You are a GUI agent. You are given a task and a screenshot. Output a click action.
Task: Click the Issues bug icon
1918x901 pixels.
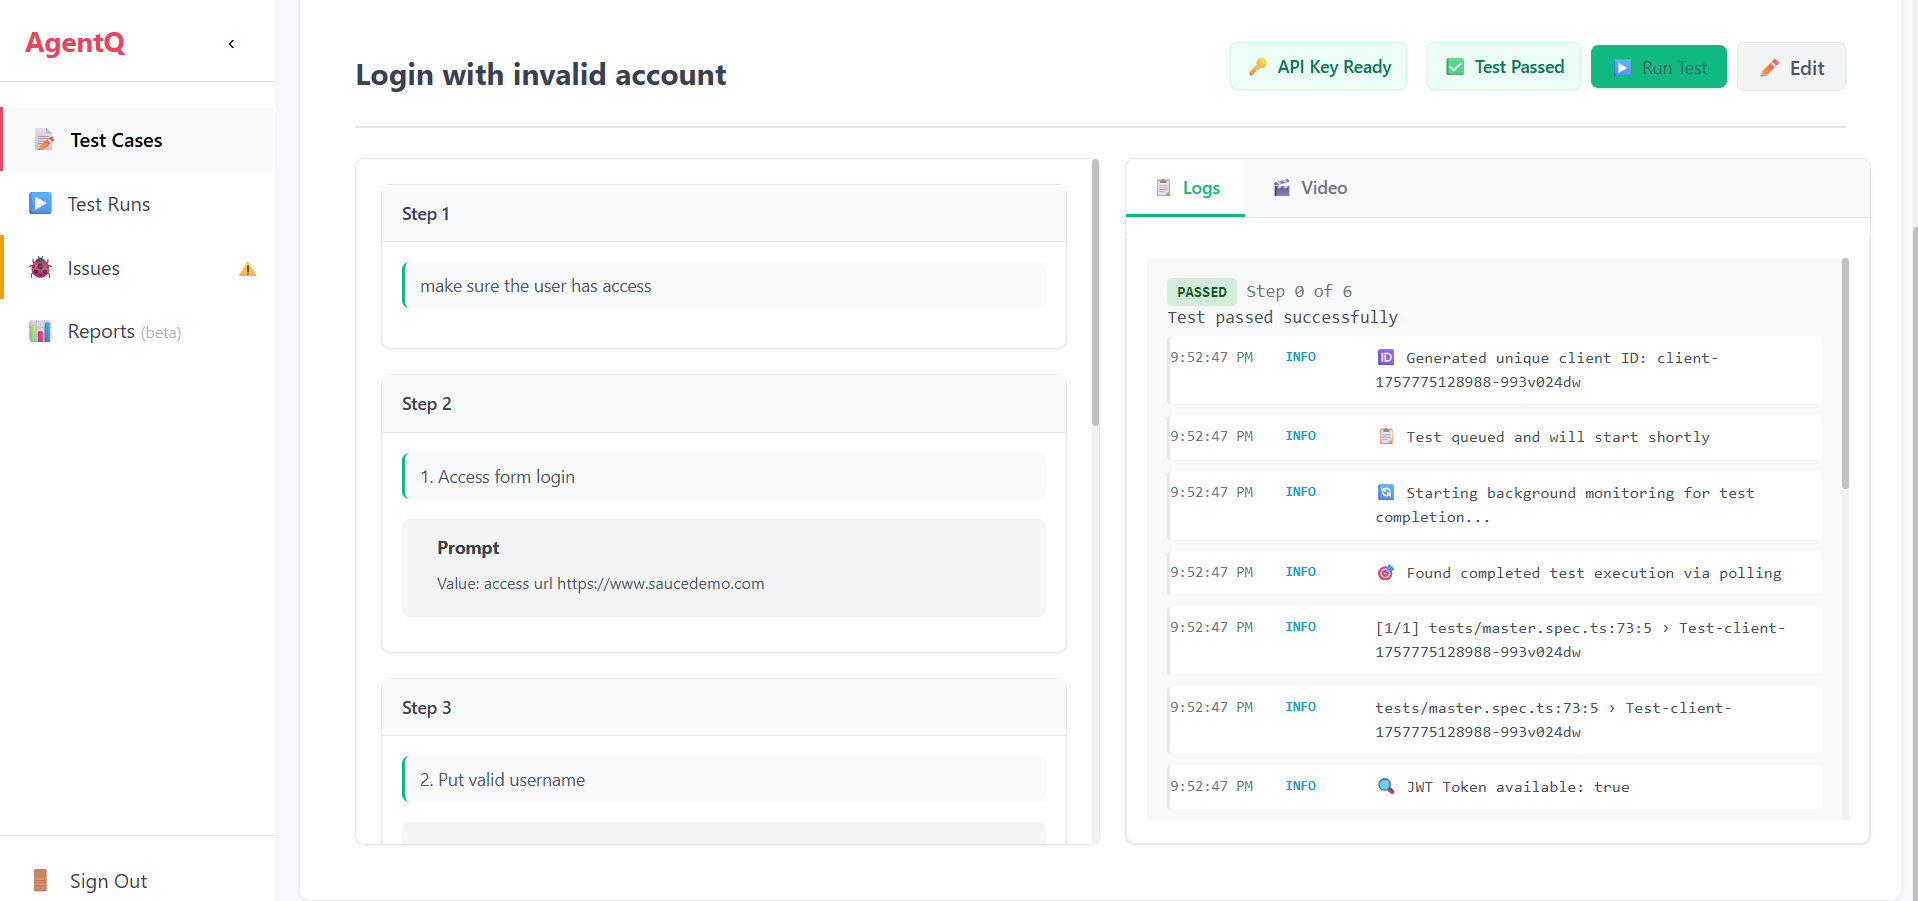pos(40,268)
